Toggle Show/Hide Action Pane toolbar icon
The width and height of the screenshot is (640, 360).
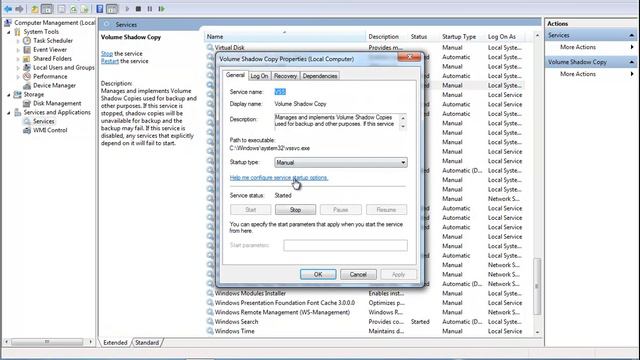point(112,9)
